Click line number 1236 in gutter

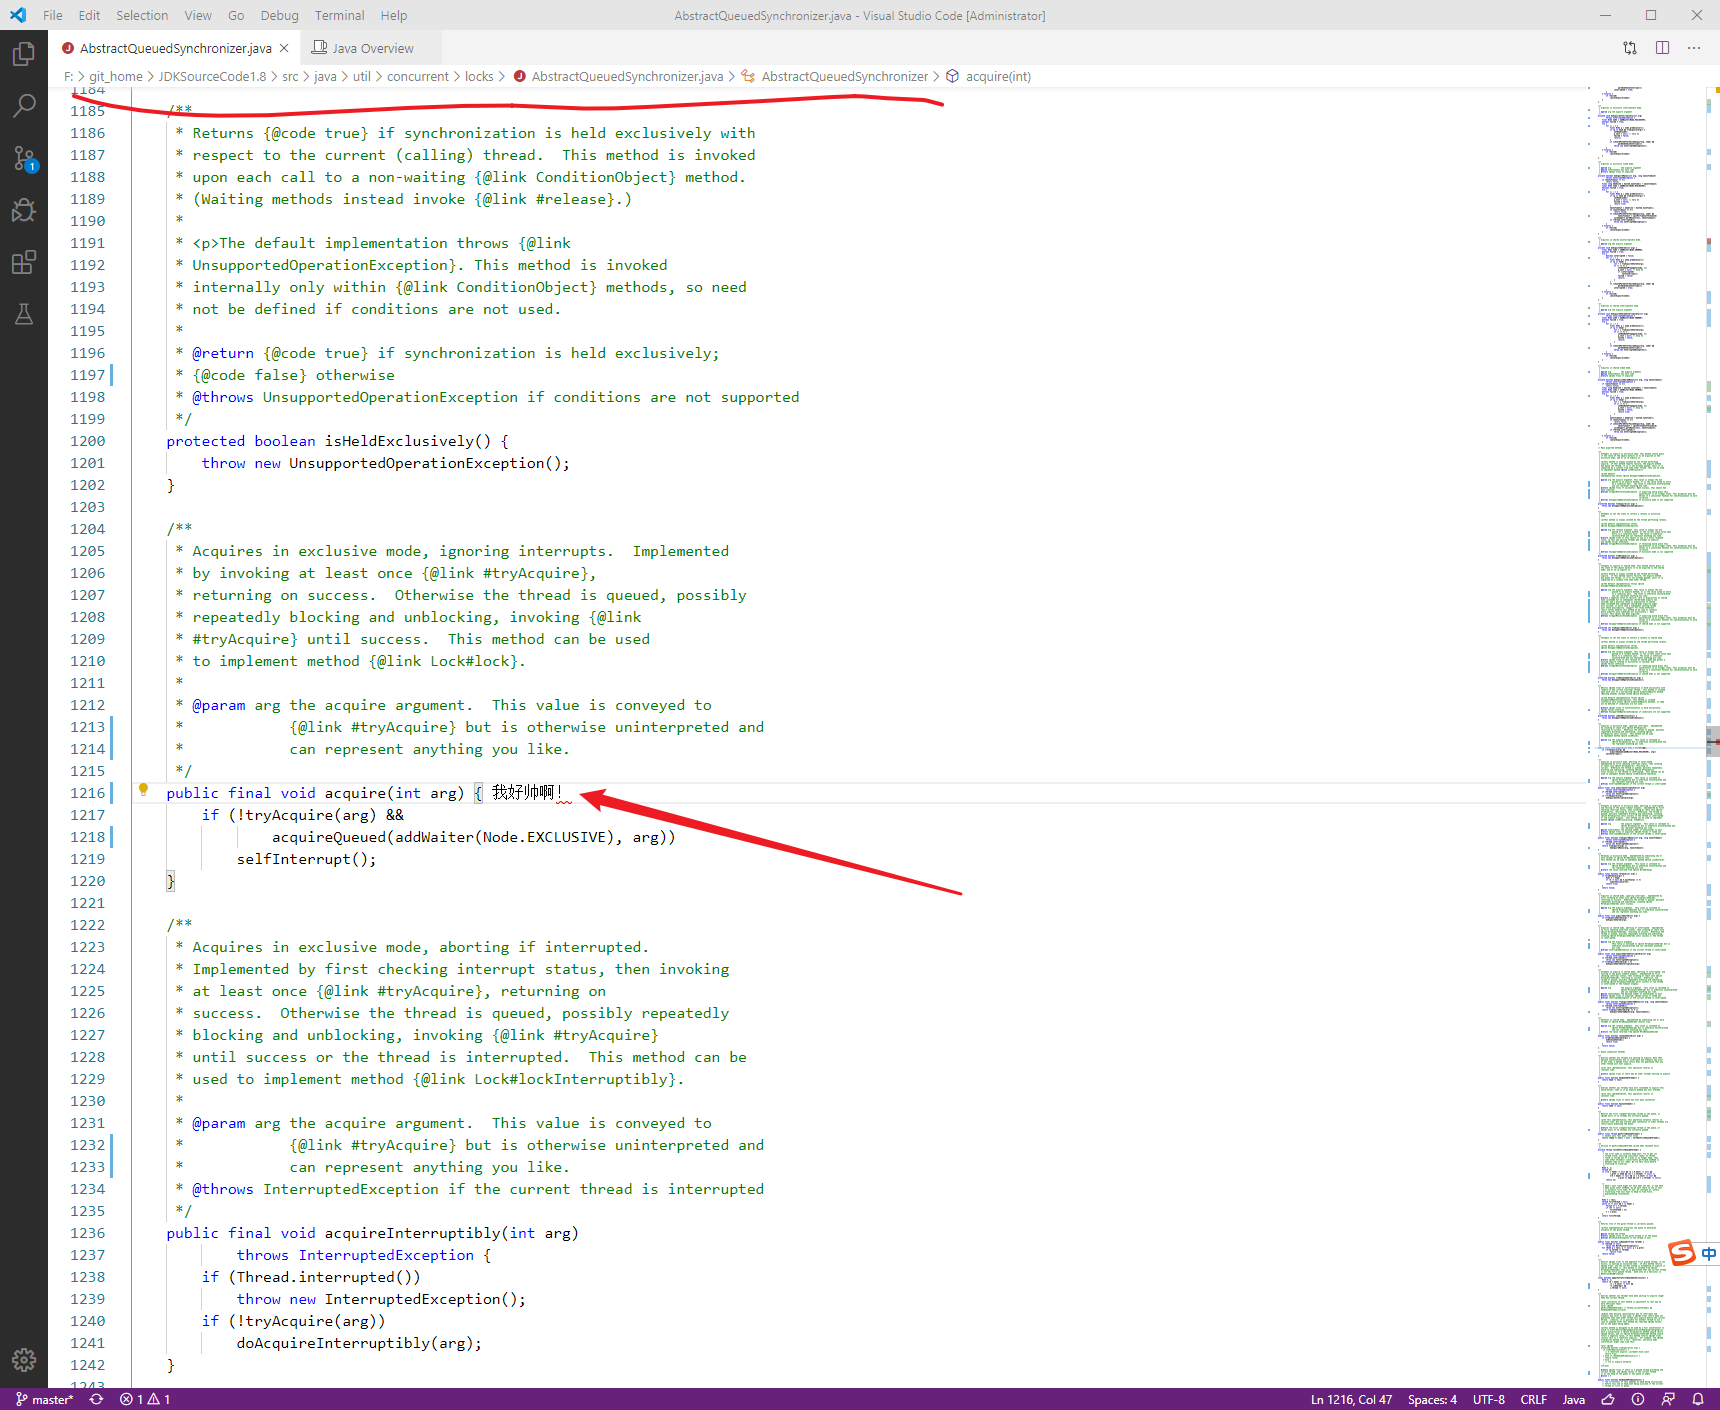(x=87, y=1233)
